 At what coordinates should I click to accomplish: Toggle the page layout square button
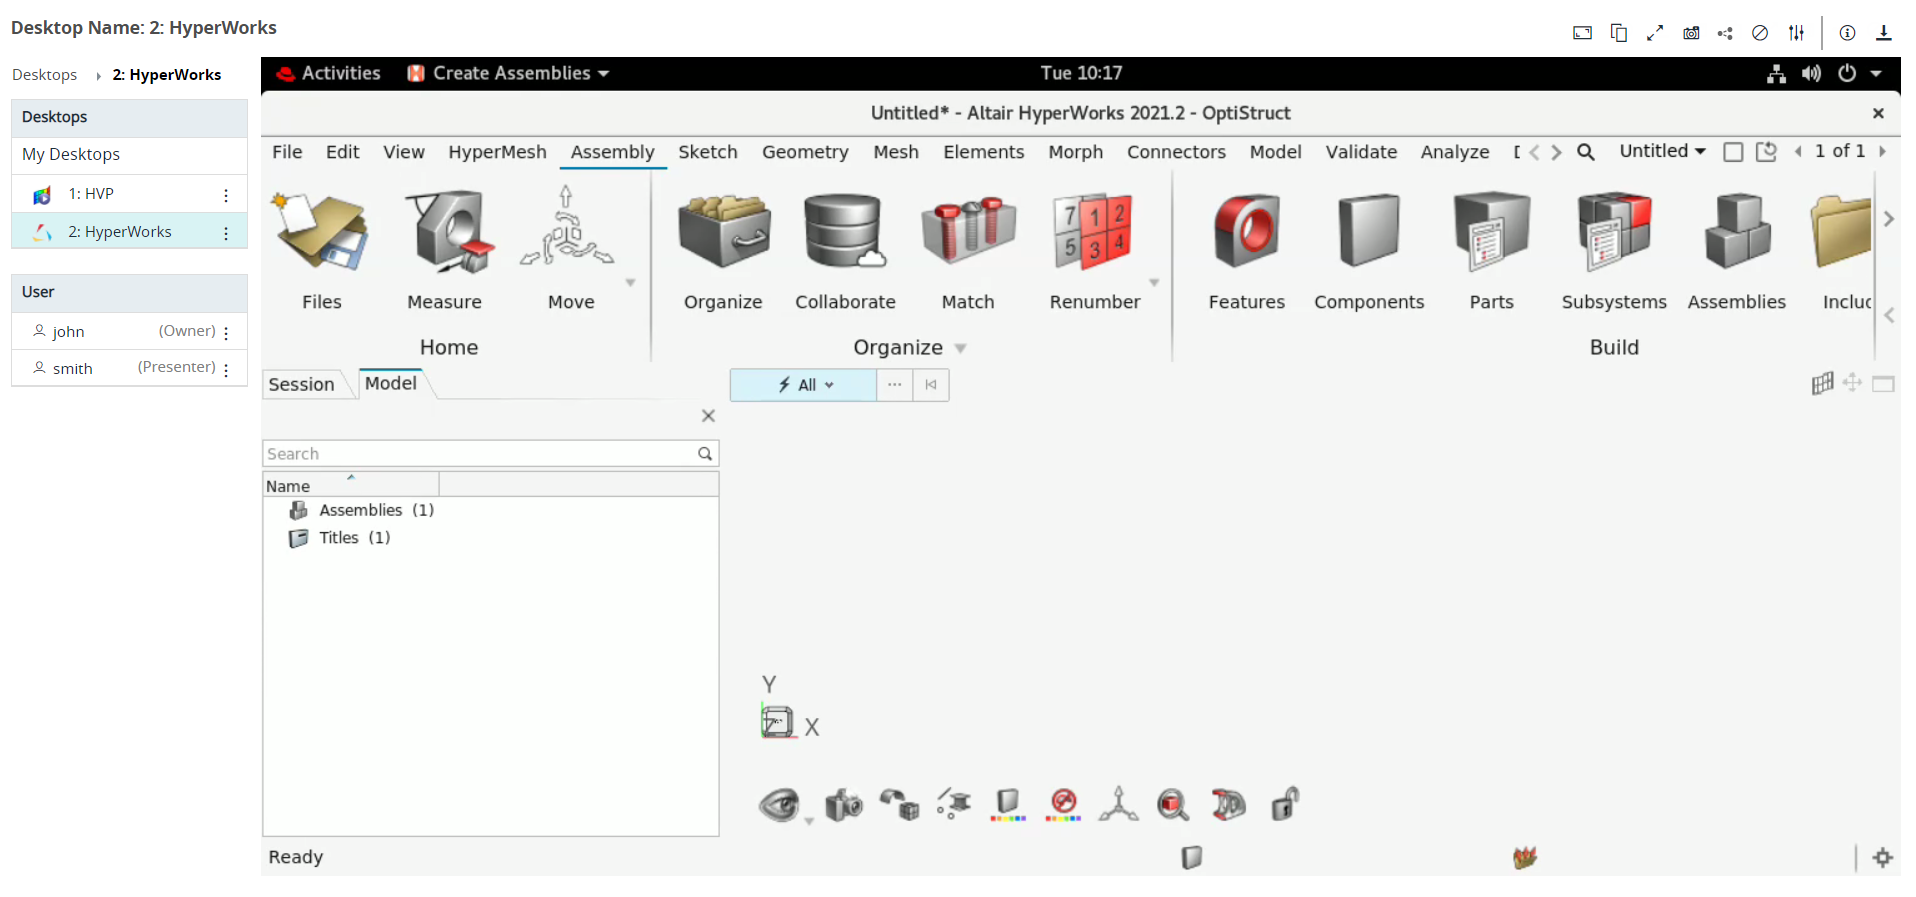point(1733,152)
